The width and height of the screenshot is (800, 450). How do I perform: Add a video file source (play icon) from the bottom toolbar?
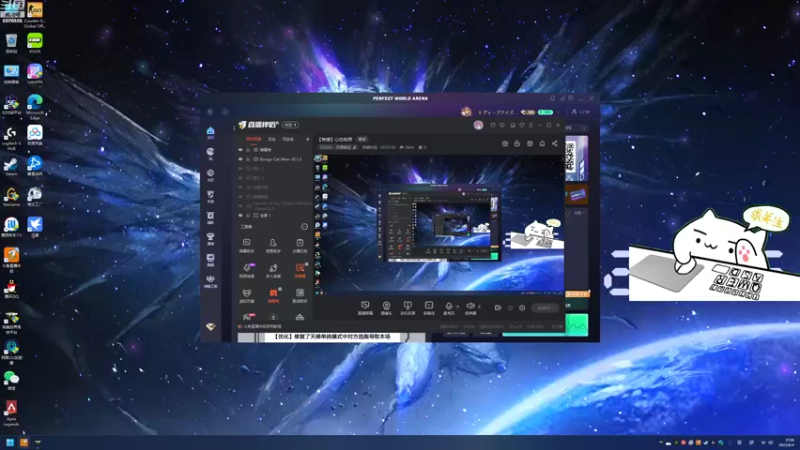coord(429,308)
